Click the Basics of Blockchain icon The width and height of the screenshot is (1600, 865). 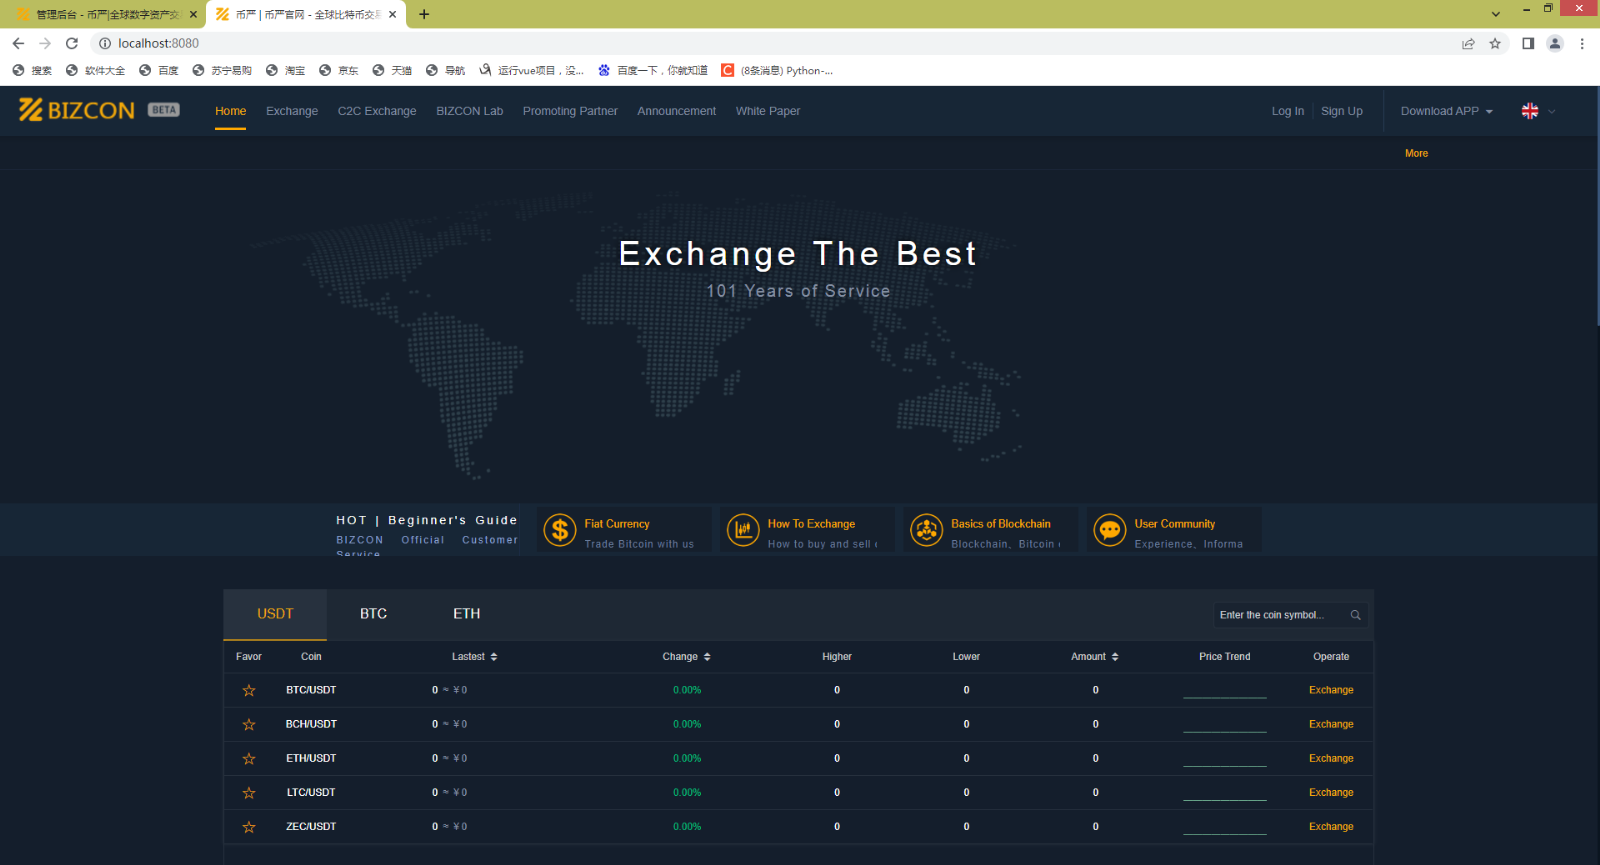pyautogui.click(x=927, y=530)
